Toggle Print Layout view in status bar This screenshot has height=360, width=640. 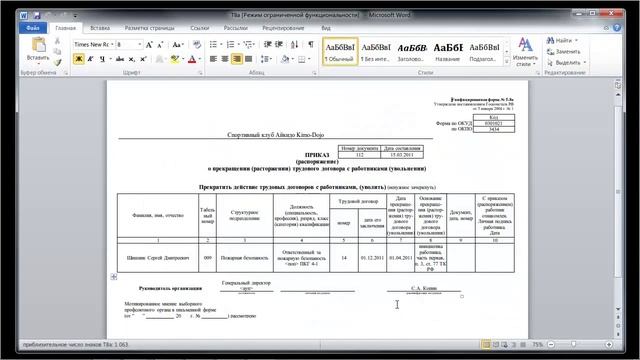pos(486,345)
